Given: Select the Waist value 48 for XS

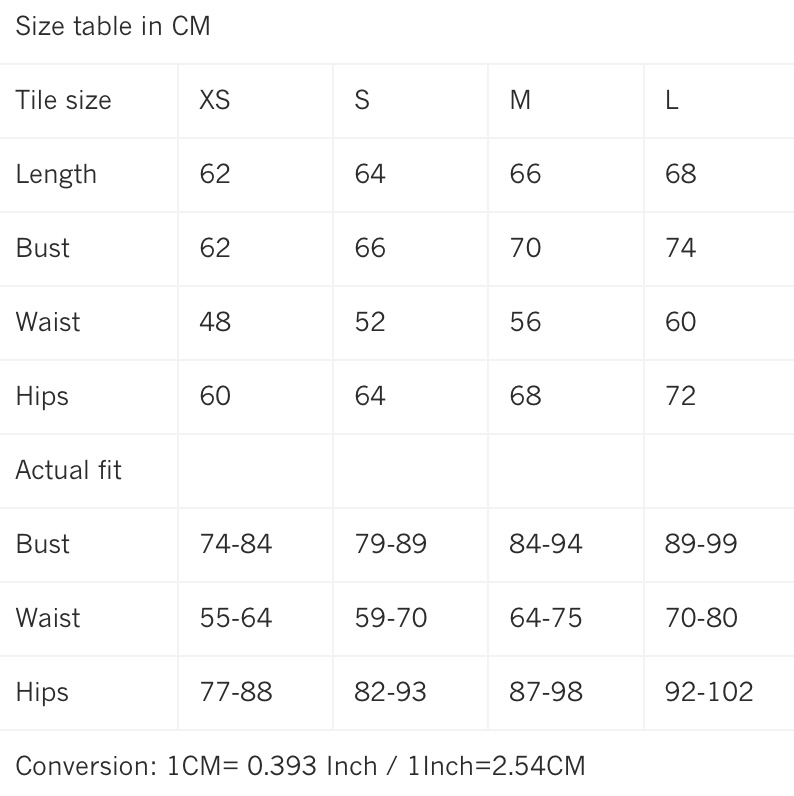Looking at the screenshot, I should tap(215, 322).
